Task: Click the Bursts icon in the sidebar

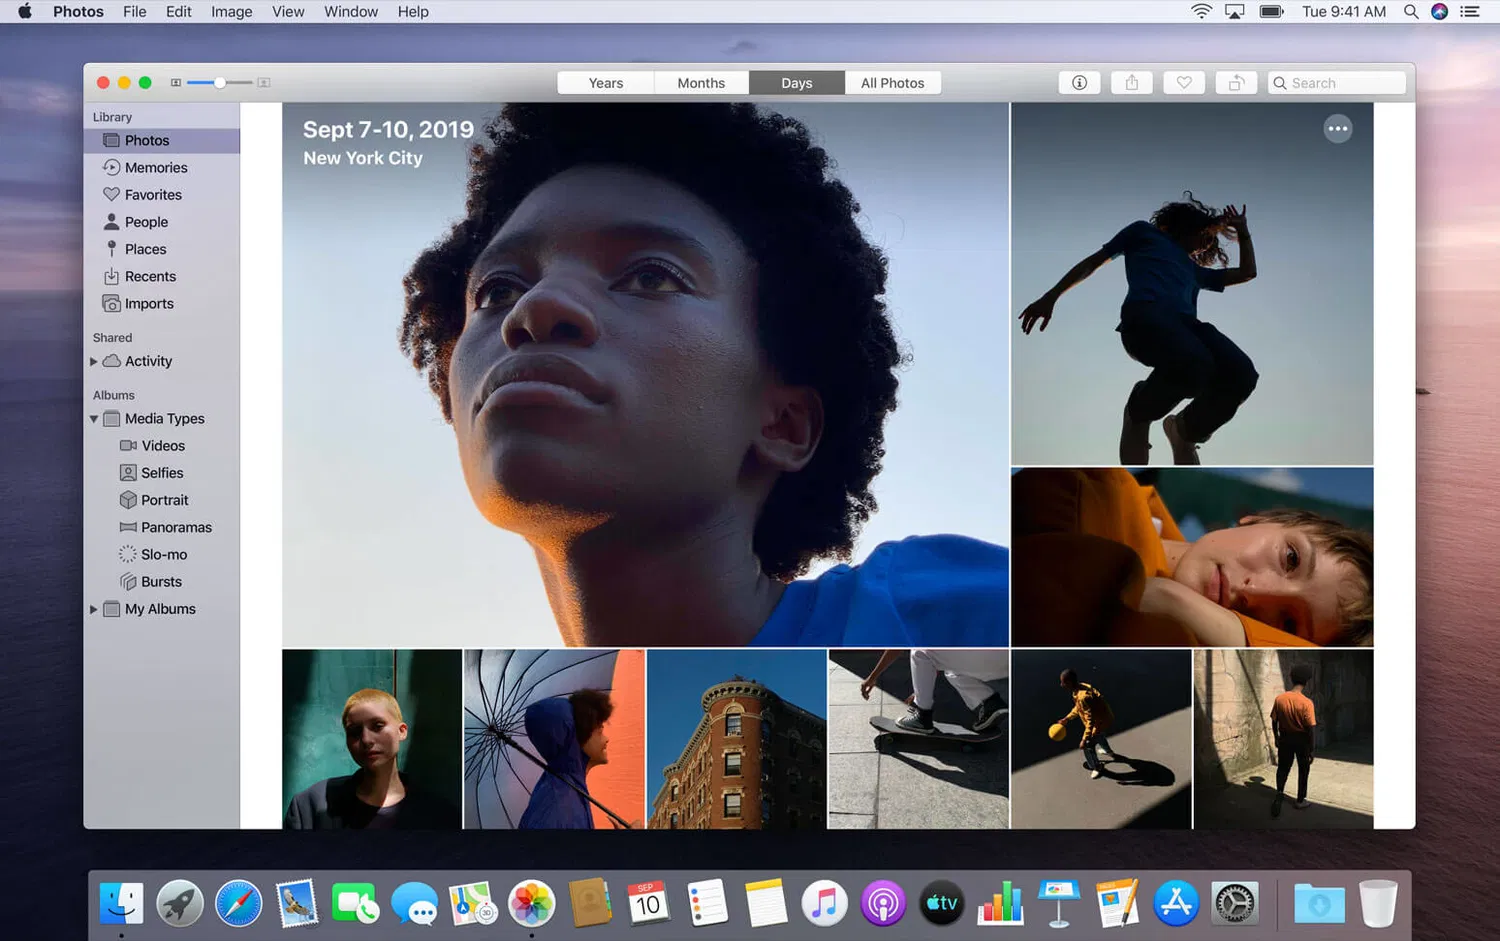Action: tap(128, 582)
